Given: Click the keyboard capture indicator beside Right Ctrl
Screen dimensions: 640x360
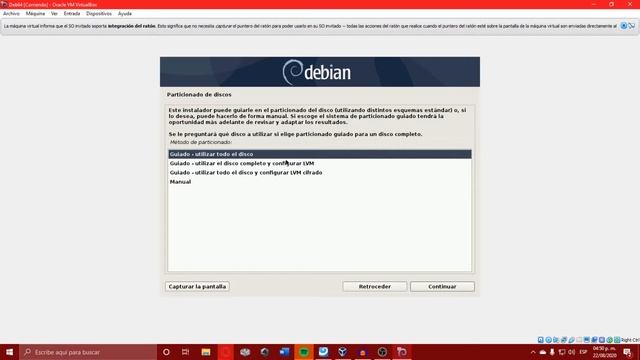Looking at the screenshot, I should click(x=617, y=340).
